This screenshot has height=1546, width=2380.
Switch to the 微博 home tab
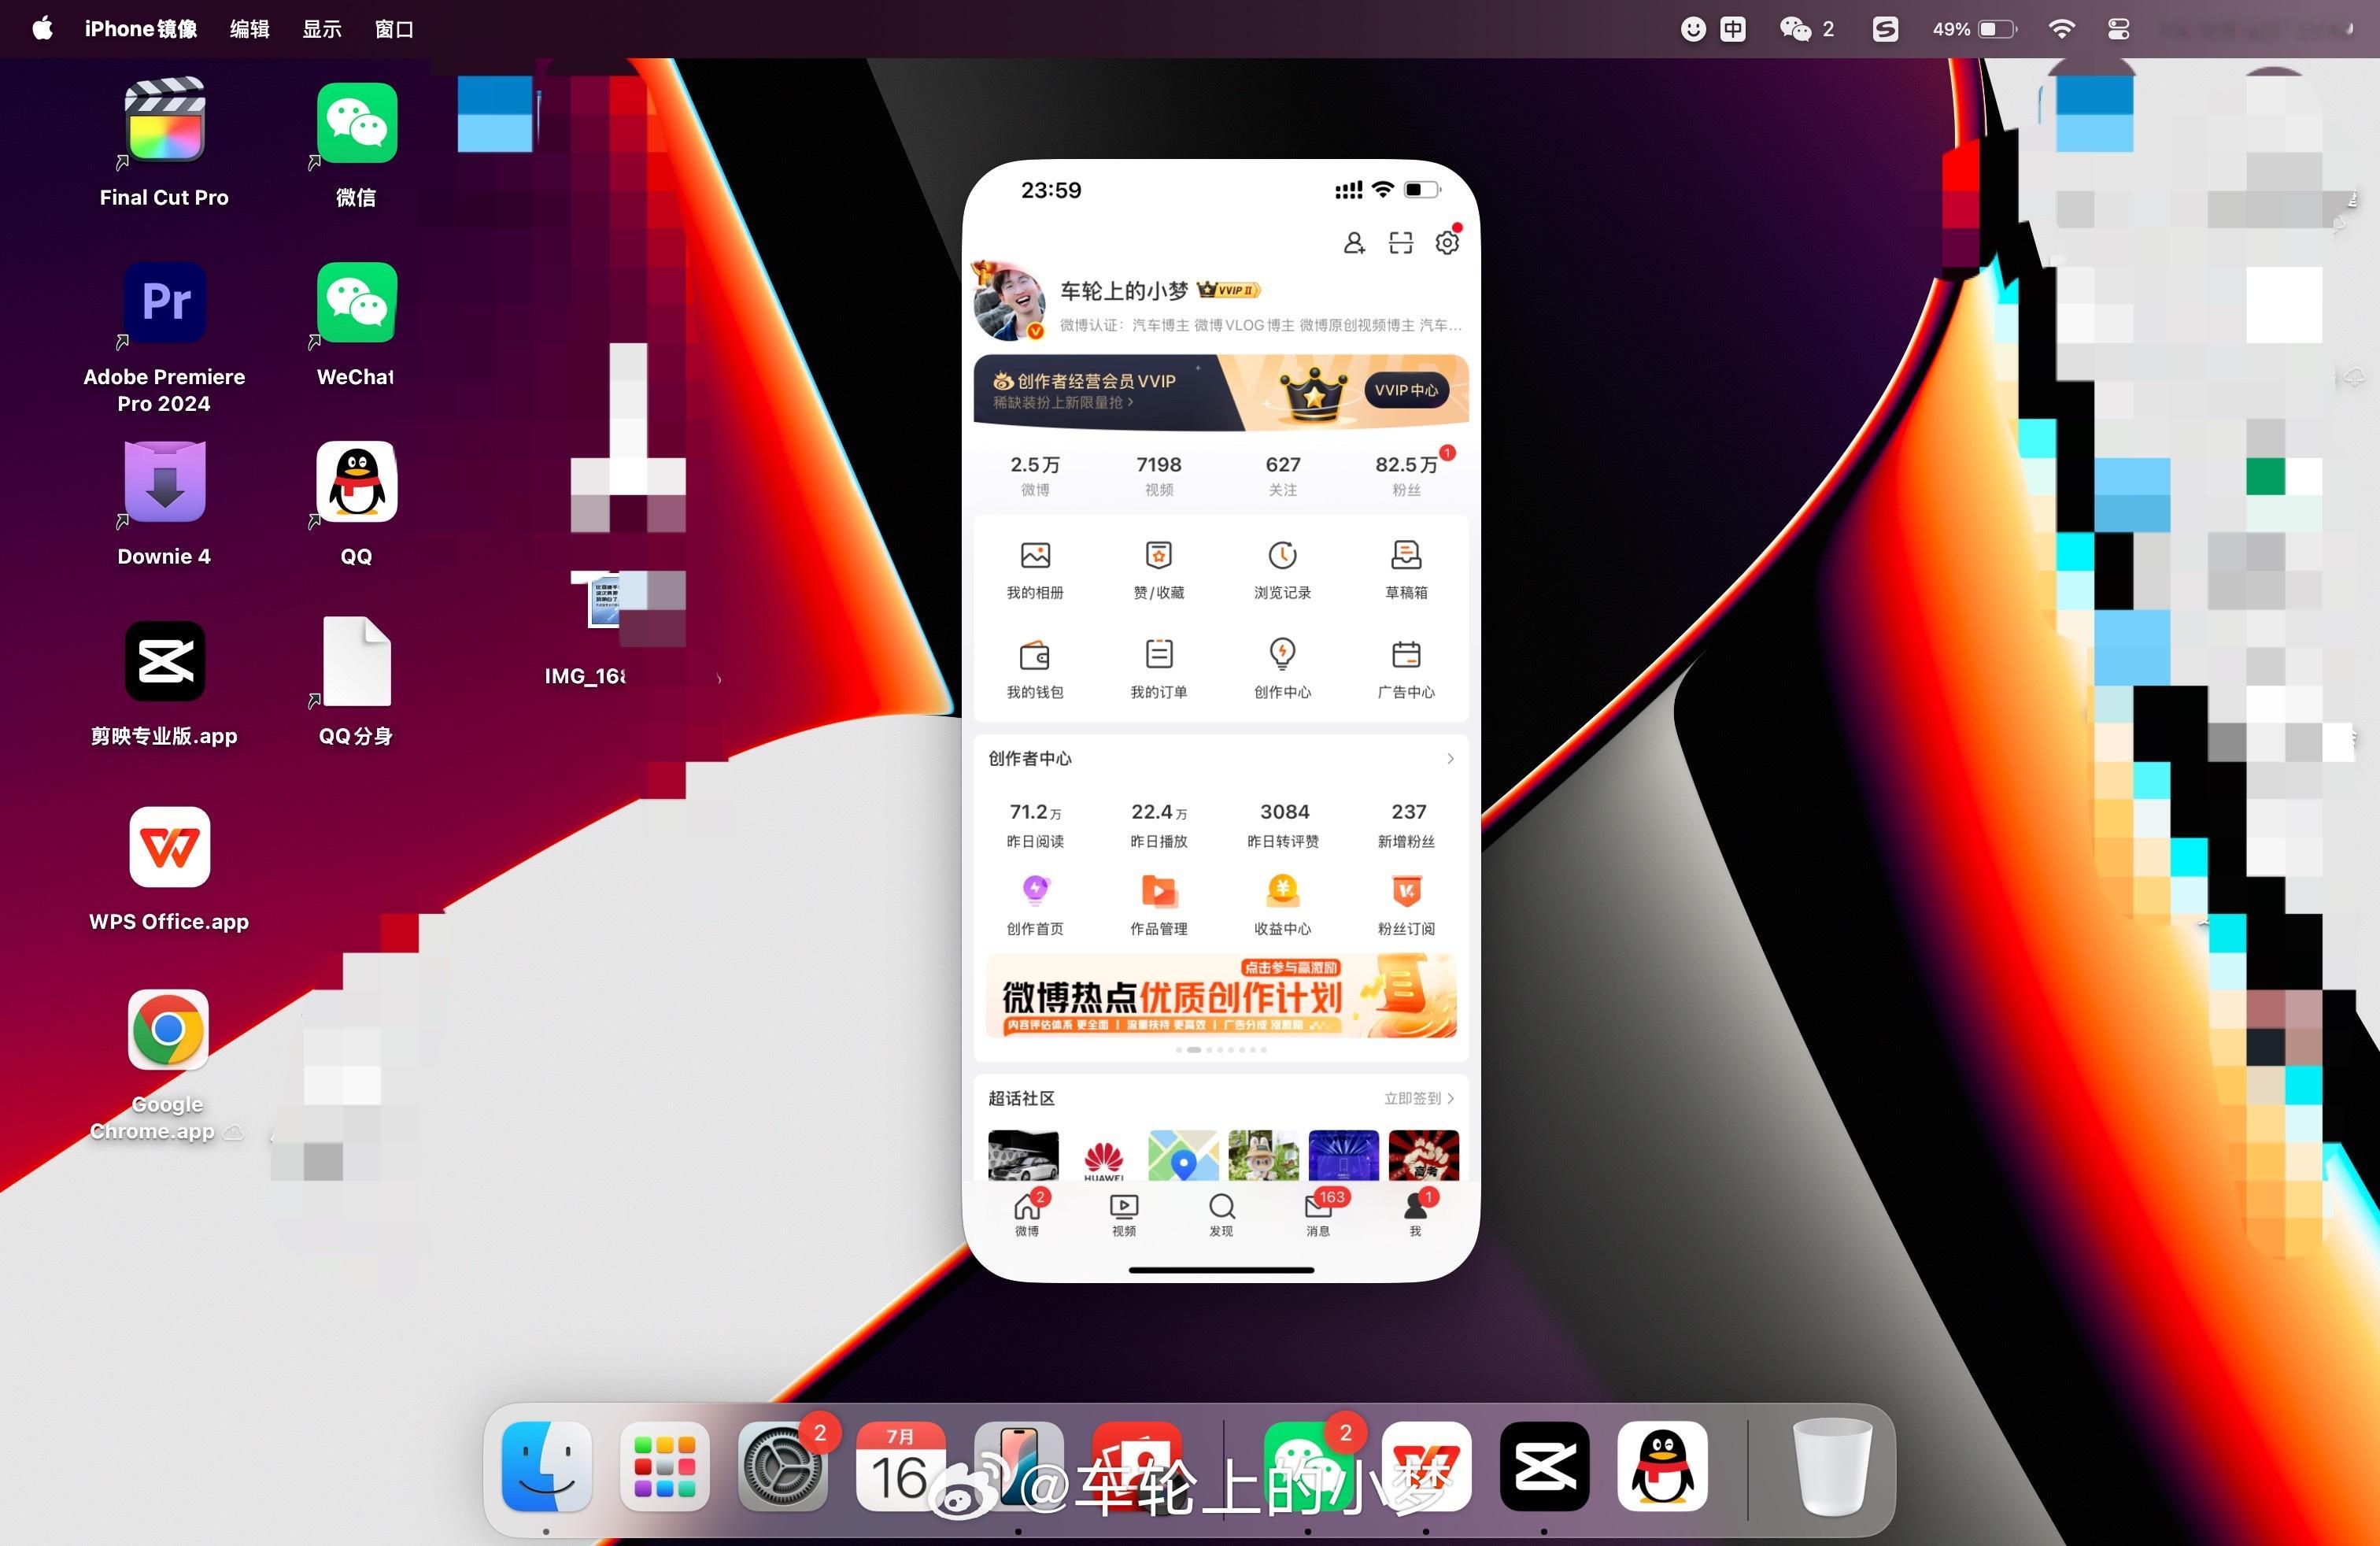pyautogui.click(x=1028, y=1214)
